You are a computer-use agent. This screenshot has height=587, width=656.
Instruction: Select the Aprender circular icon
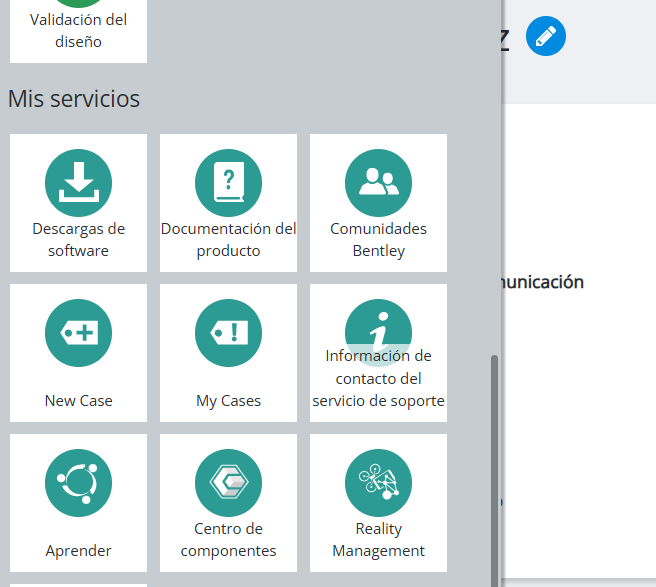(78, 483)
